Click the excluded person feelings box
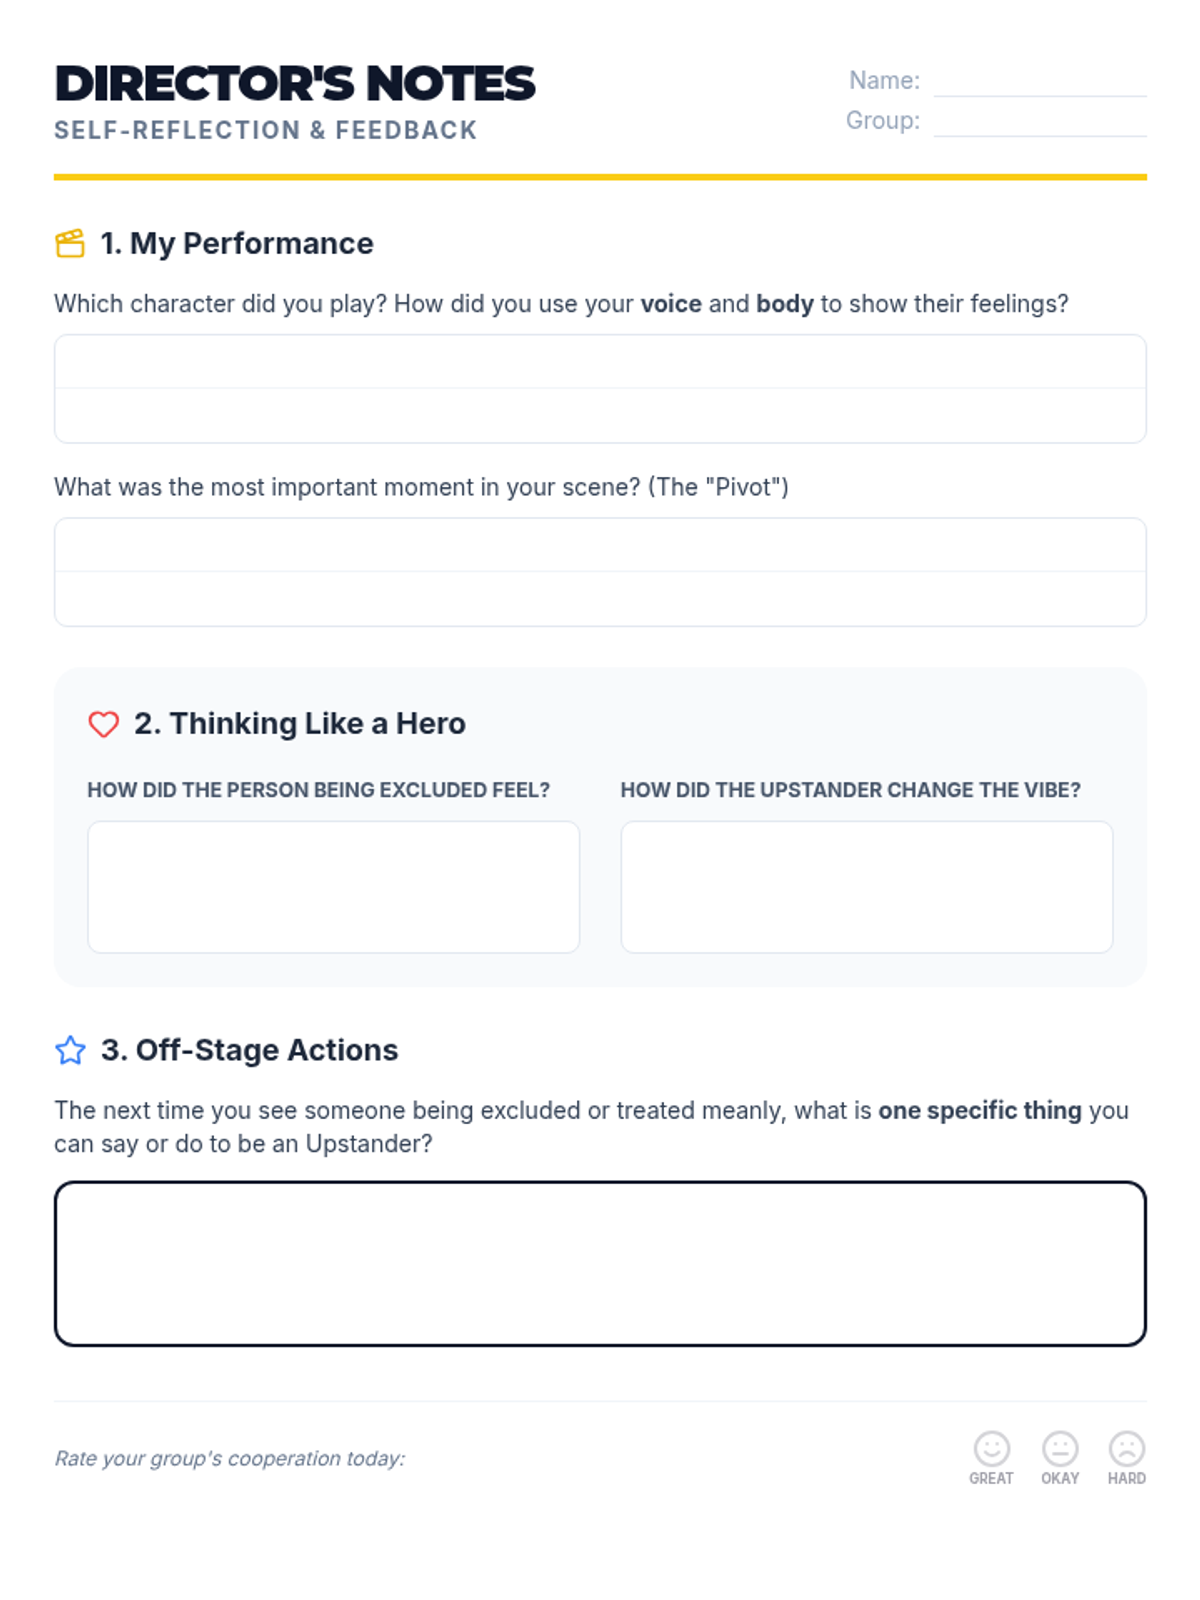Screen dimensions: 1200x1600 click(334, 887)
